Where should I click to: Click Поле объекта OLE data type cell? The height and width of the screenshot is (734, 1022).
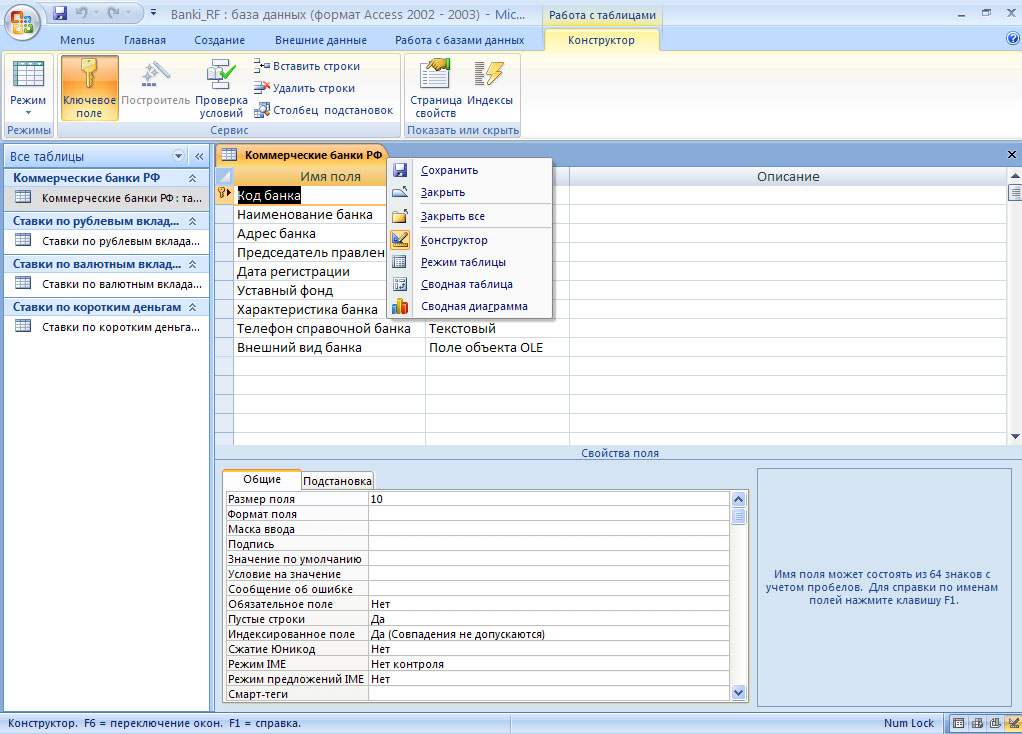497,347
